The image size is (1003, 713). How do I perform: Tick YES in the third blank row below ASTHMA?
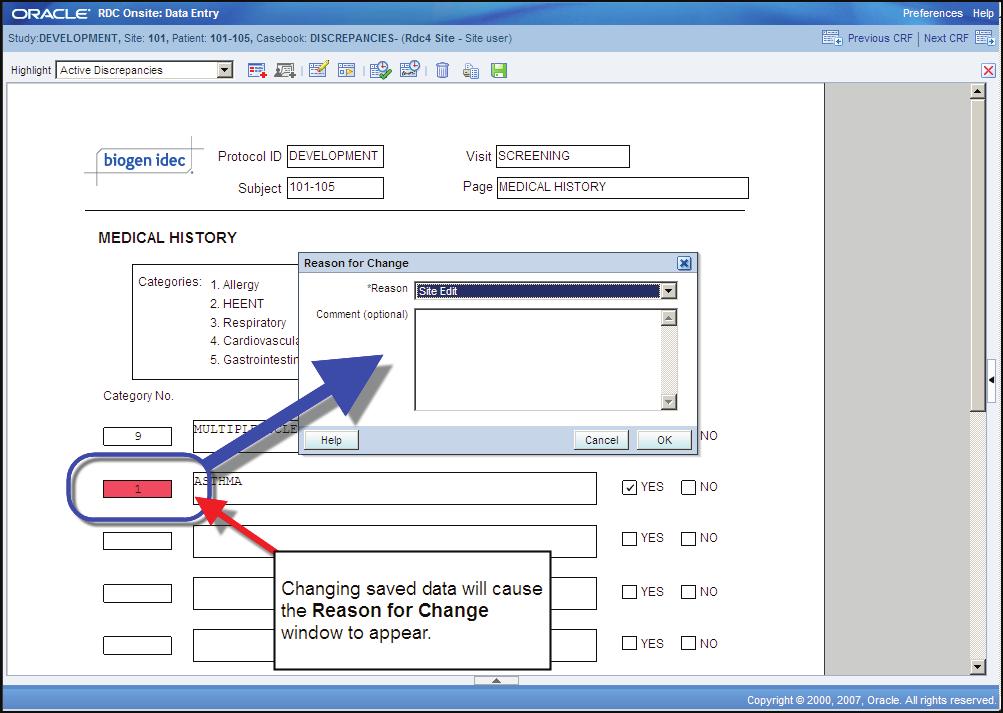point(629,643)
